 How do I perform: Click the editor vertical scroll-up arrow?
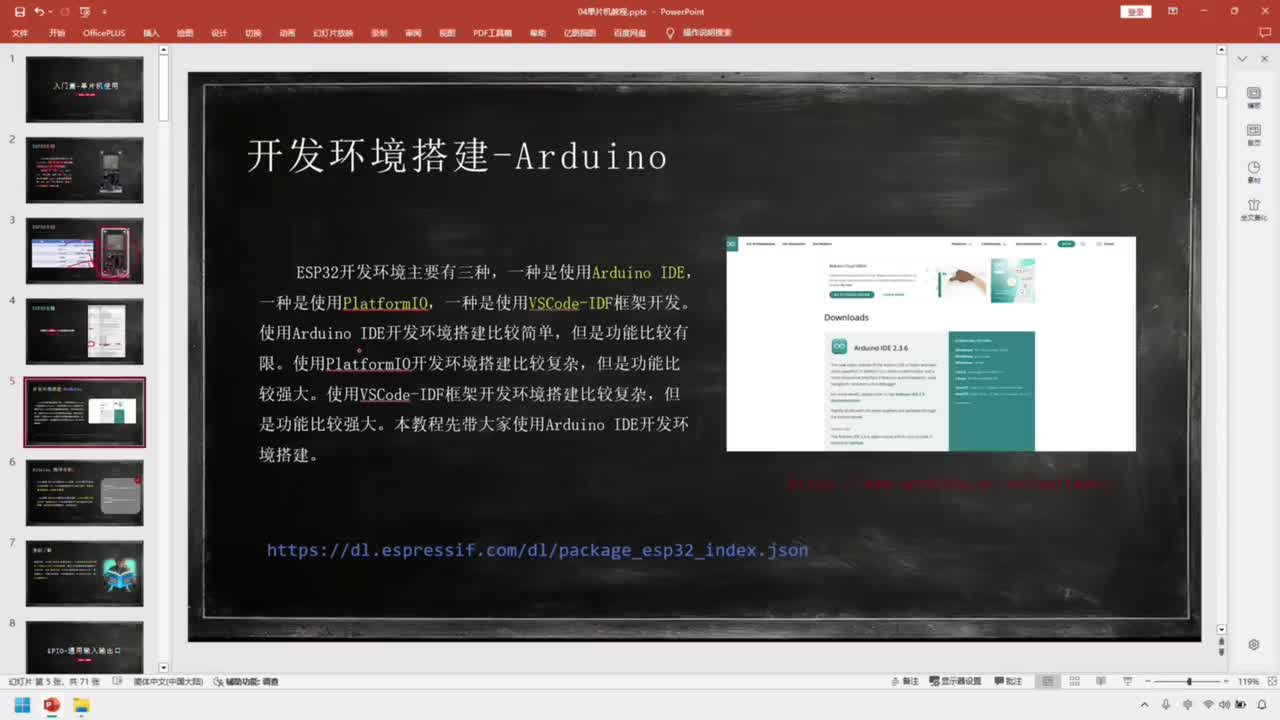click(x=1221, y=50)
